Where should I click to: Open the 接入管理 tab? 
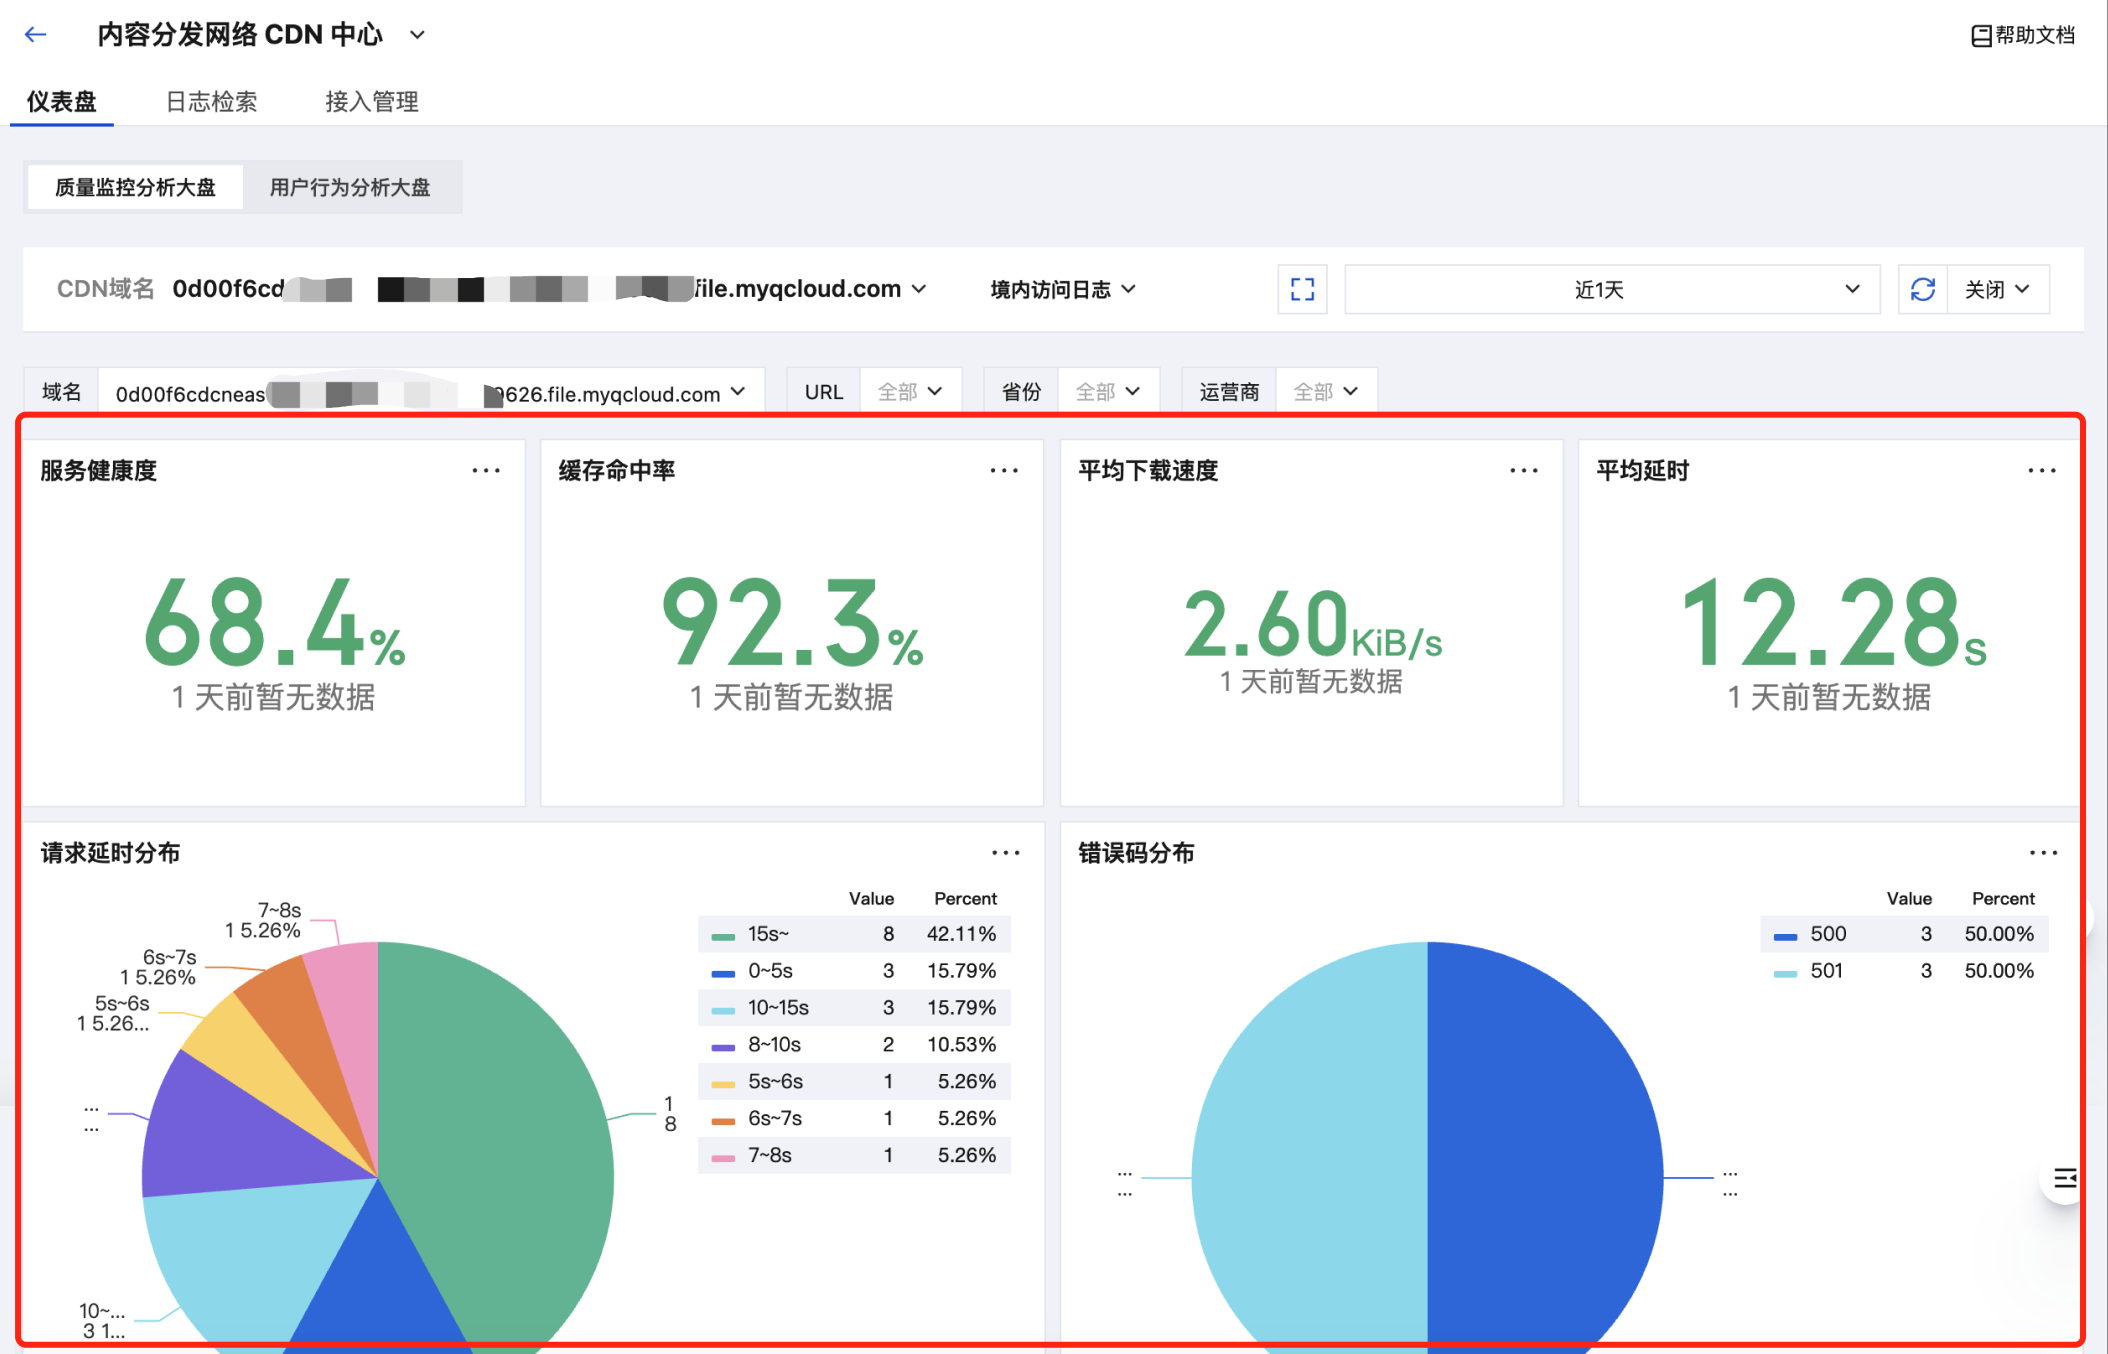[371, 102]
